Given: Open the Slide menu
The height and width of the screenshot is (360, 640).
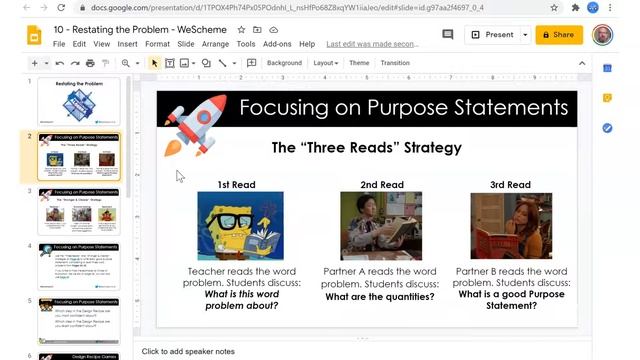Looking at the screenshot, I should pyautogui.click(x=186, y=44).
